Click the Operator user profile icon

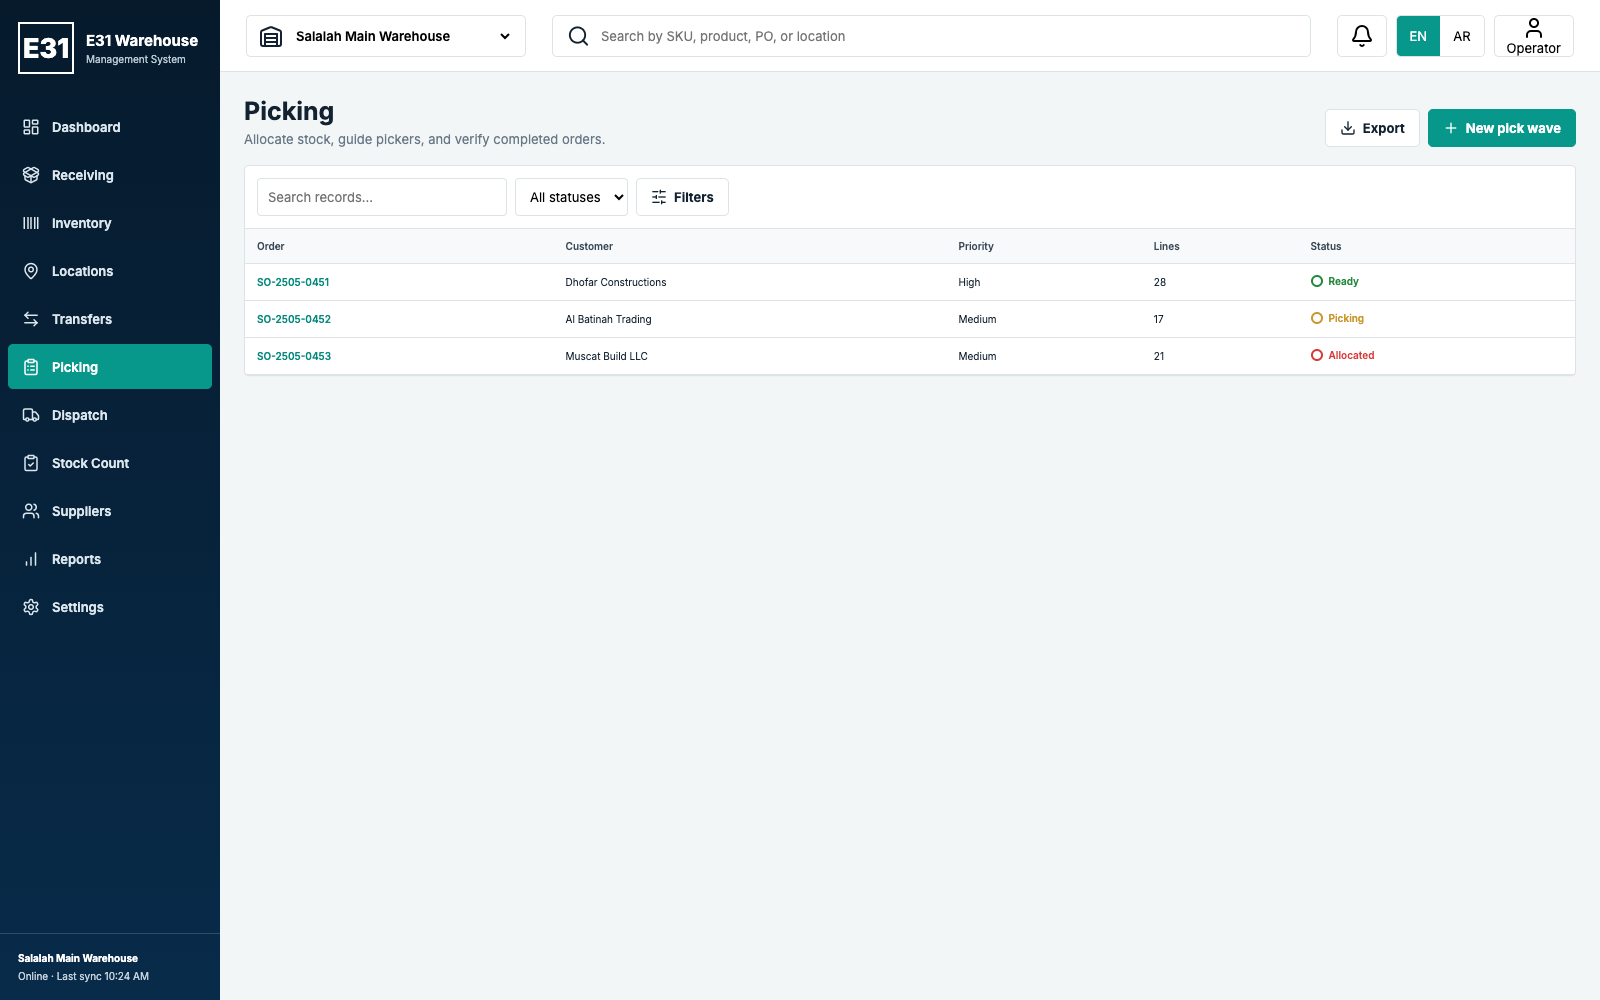(1534, 28)
